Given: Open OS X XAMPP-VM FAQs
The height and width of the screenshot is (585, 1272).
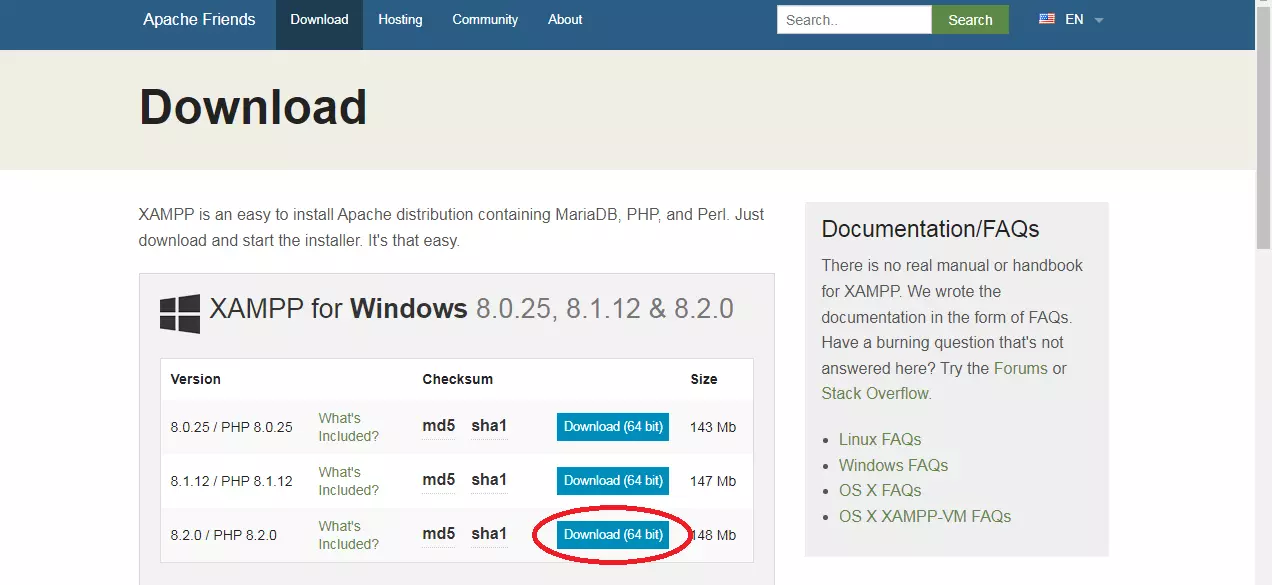Looking at the screenshot, I should coord(925,517).
